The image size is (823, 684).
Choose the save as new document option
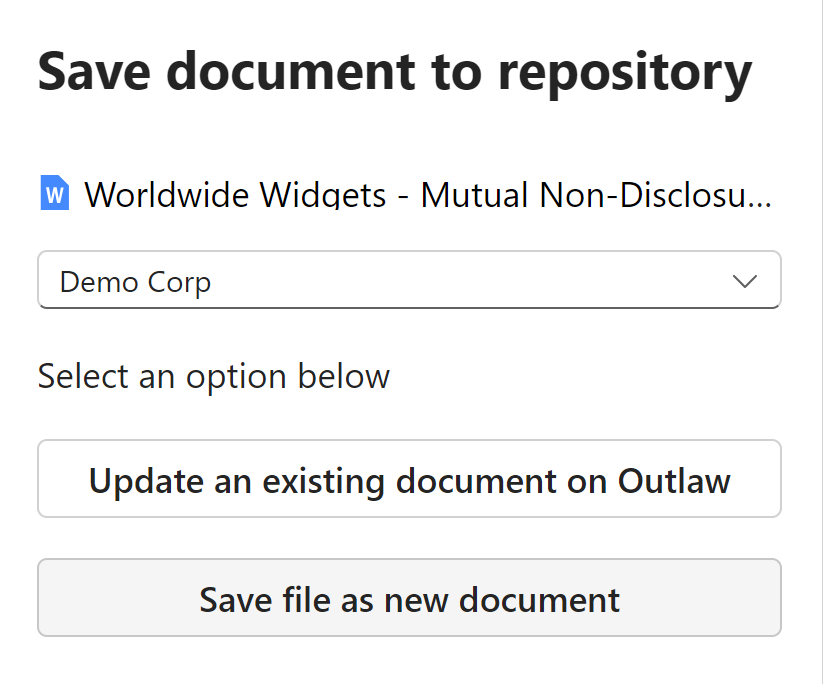pyautogui.click(x=408, y=598)
